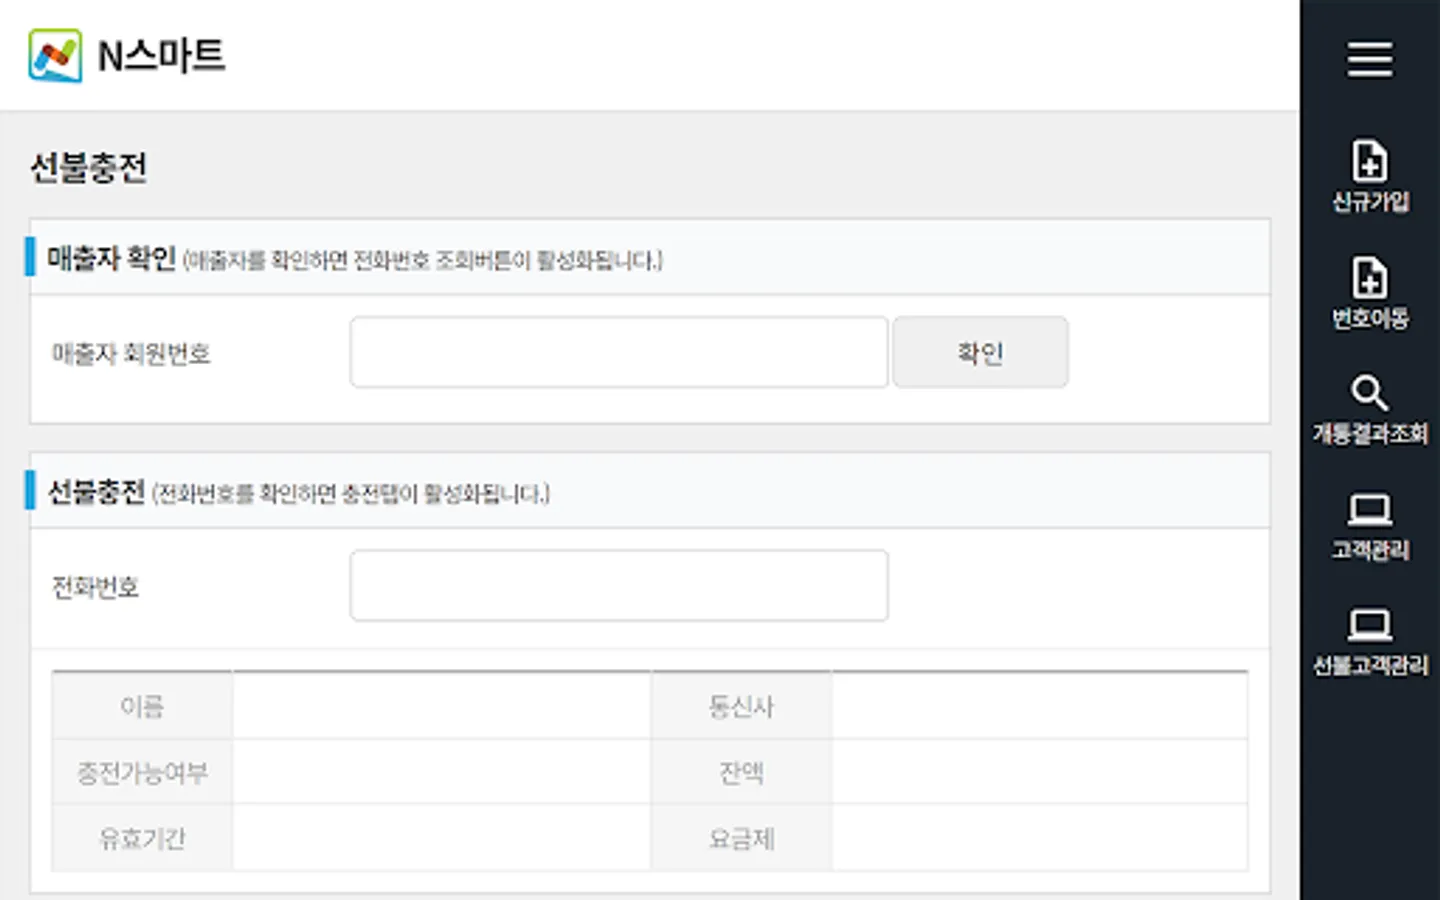Click the N스마트 logo icon
This screenshot has width=1440, height=900.
point(55,56)
